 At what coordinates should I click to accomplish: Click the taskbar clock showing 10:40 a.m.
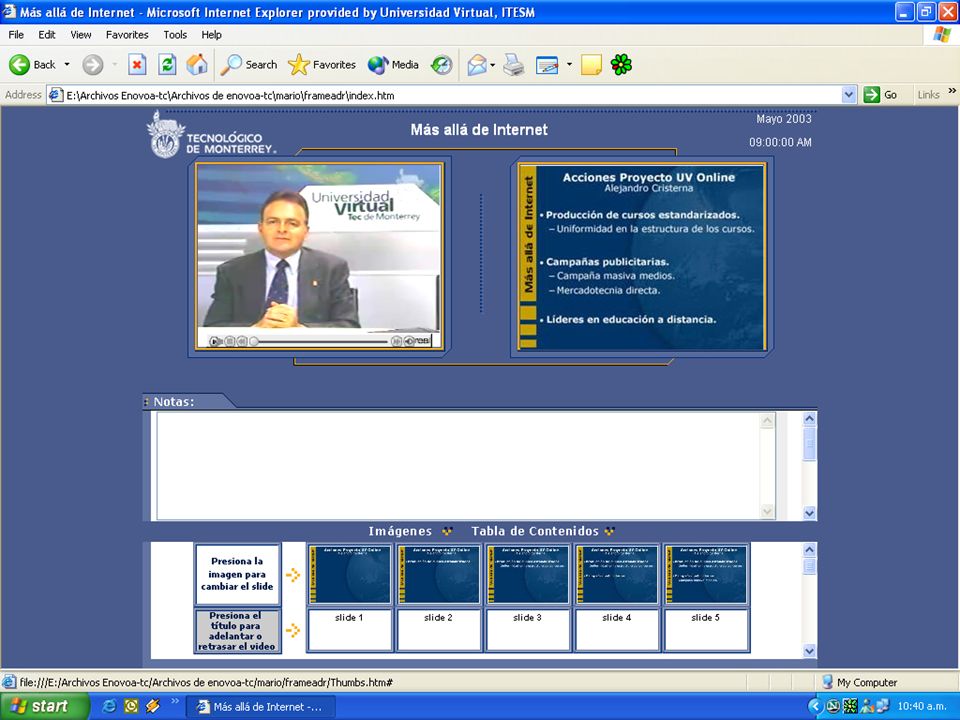(922, 707)
